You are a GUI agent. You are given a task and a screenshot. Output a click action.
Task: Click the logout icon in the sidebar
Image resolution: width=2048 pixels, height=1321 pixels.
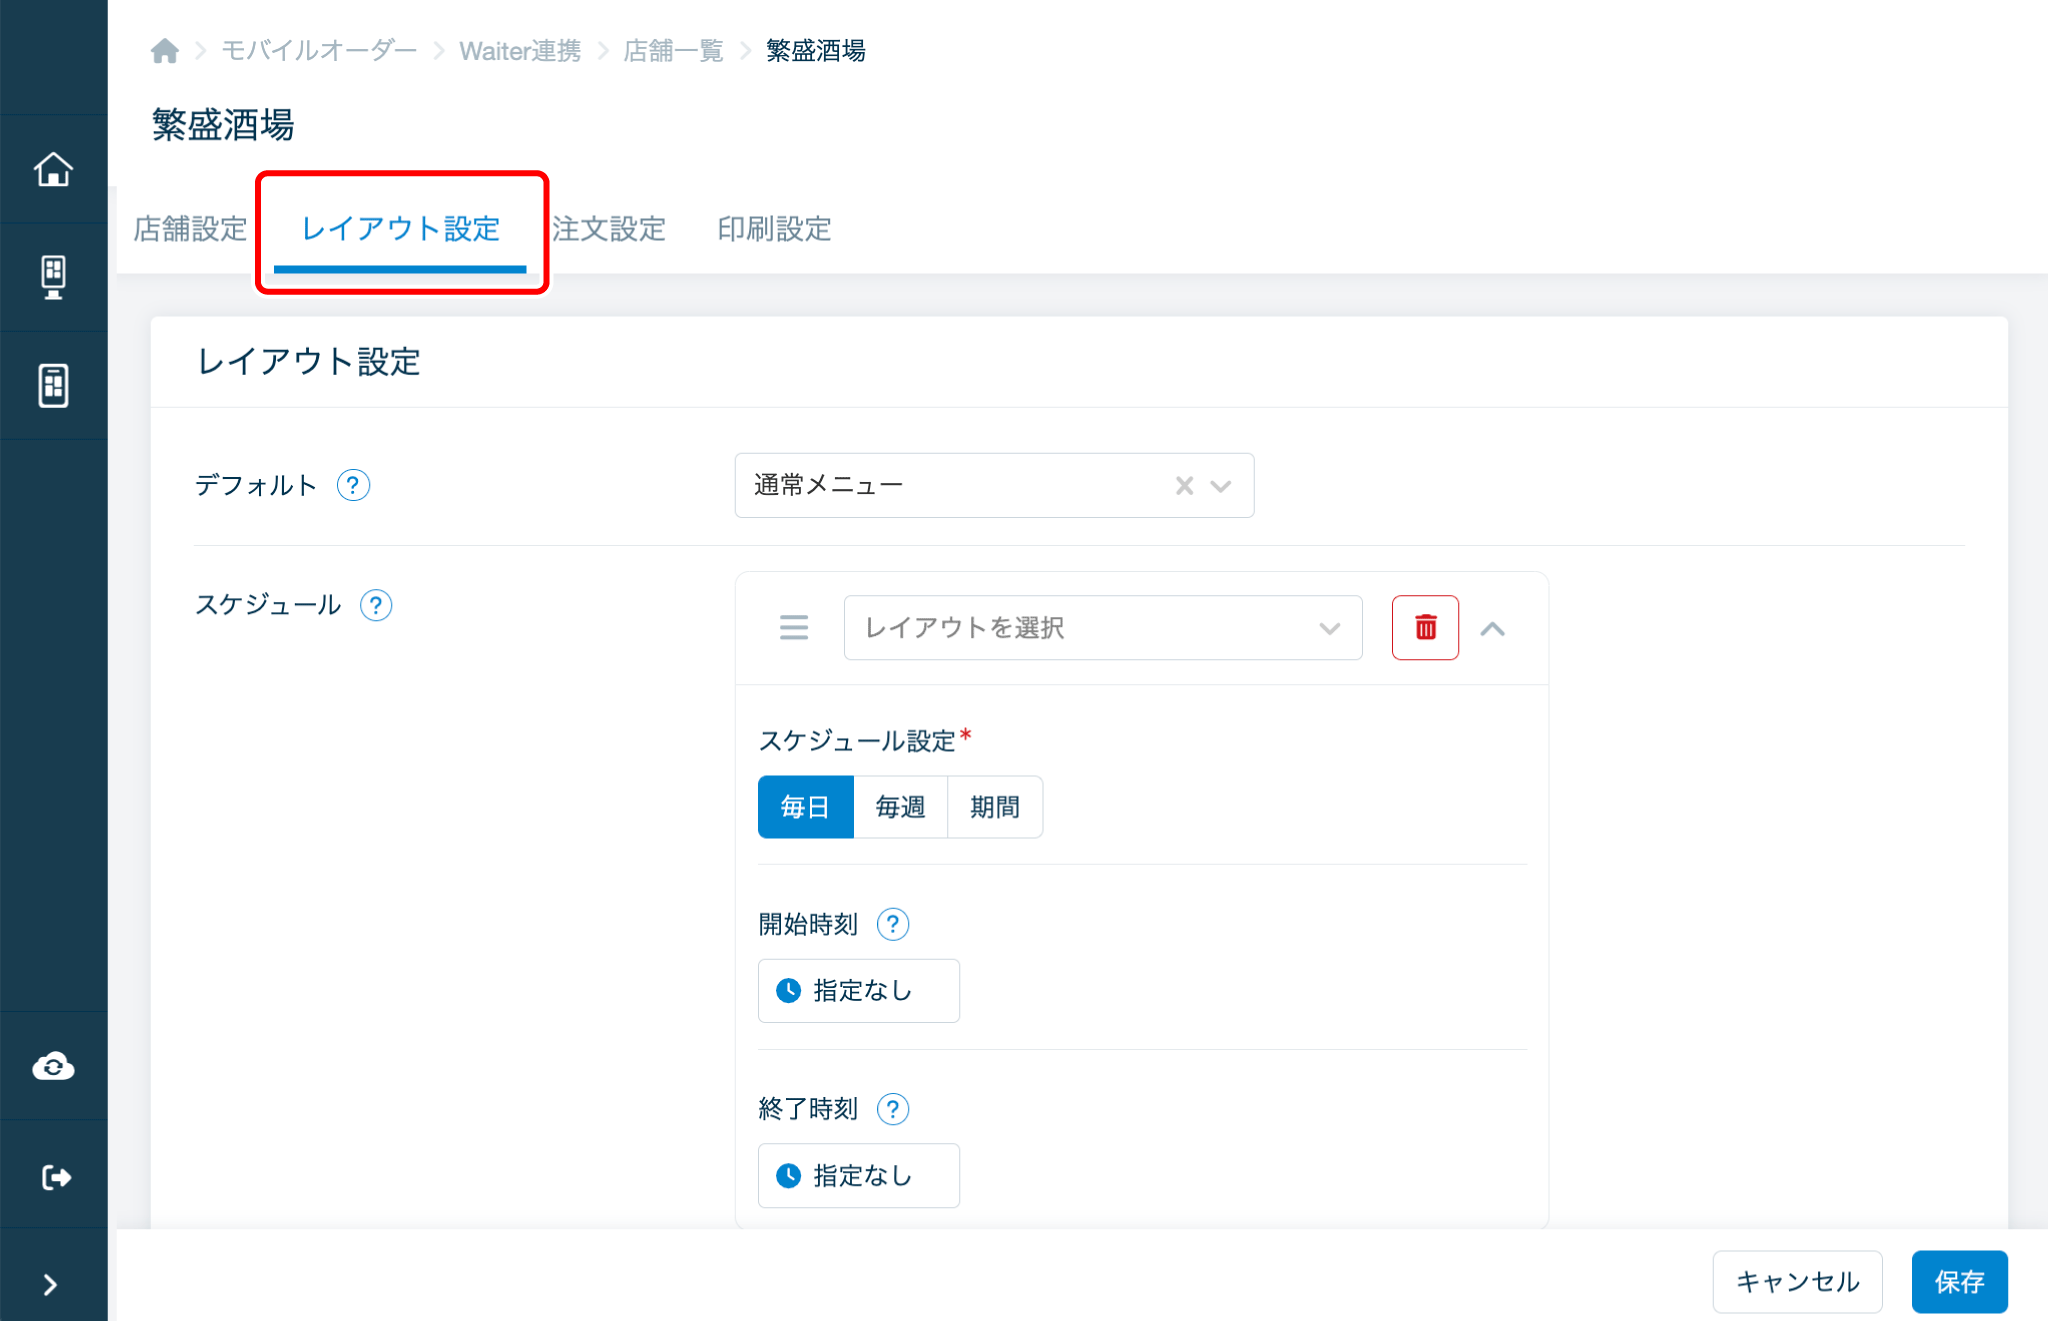pyautogui.click(x=56, y=1177)
